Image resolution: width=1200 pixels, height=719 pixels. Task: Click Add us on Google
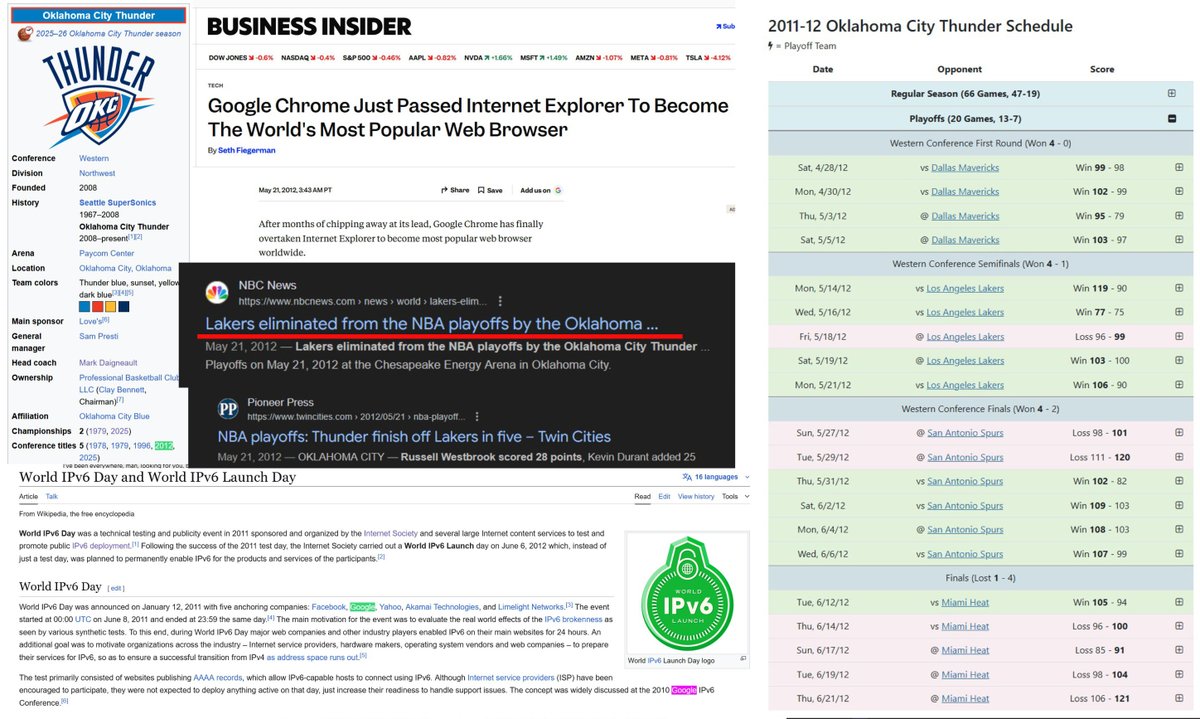click(x=541, y=190)
